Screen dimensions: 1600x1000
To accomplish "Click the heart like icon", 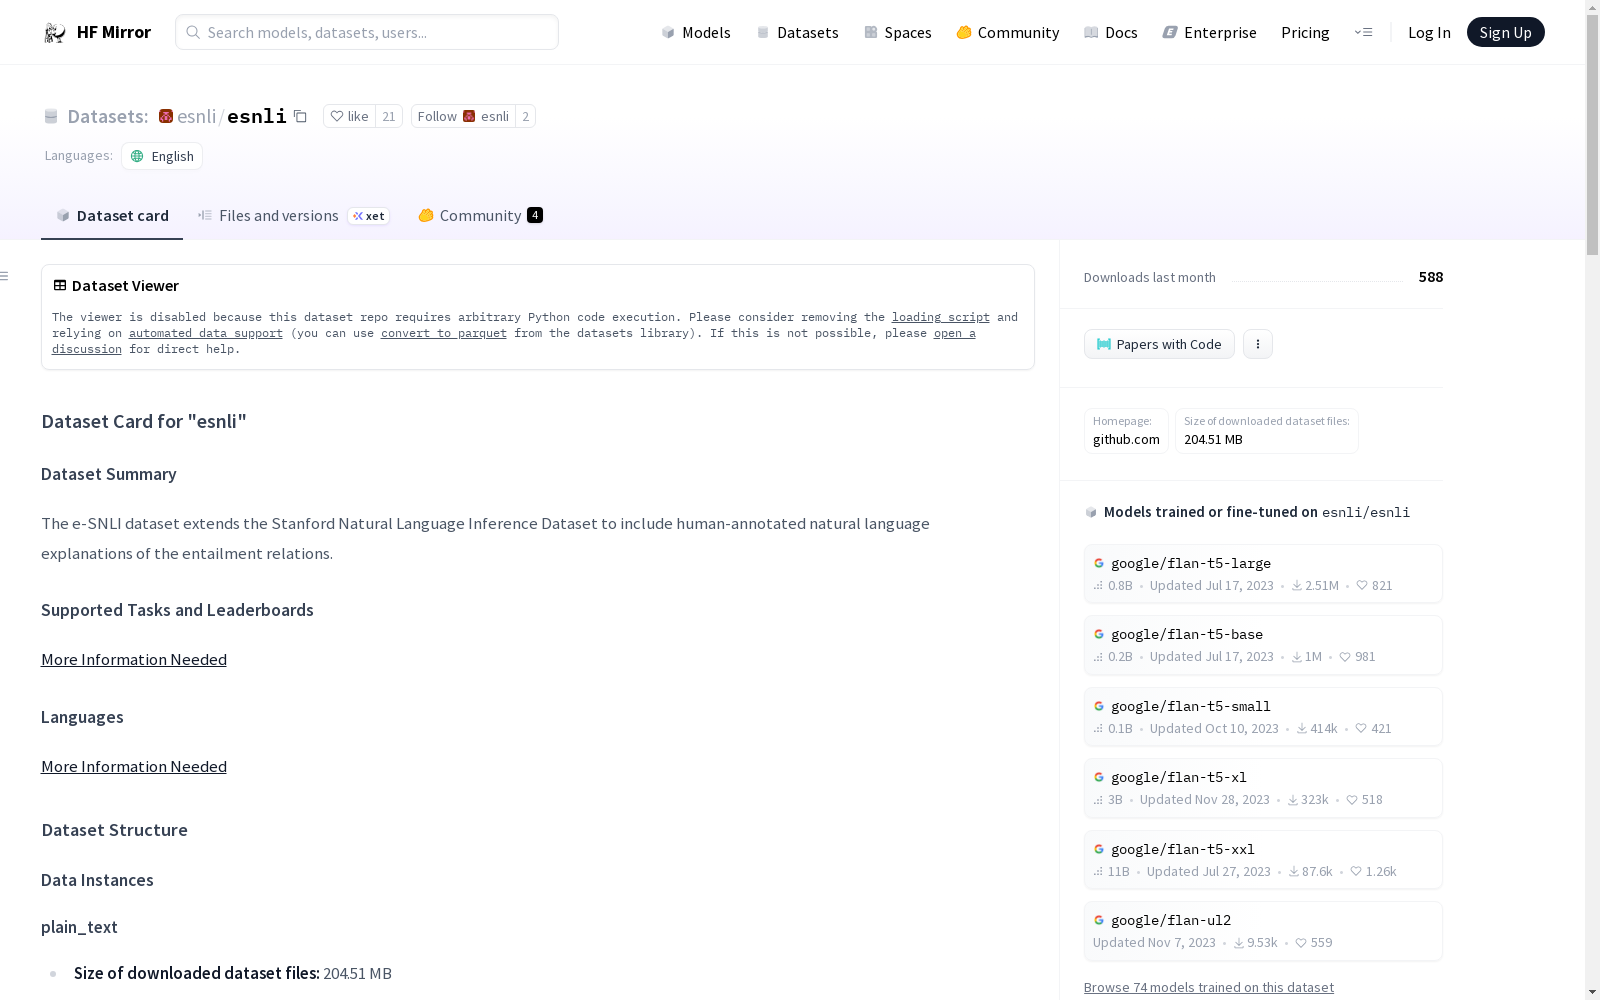I will [337, 116].
